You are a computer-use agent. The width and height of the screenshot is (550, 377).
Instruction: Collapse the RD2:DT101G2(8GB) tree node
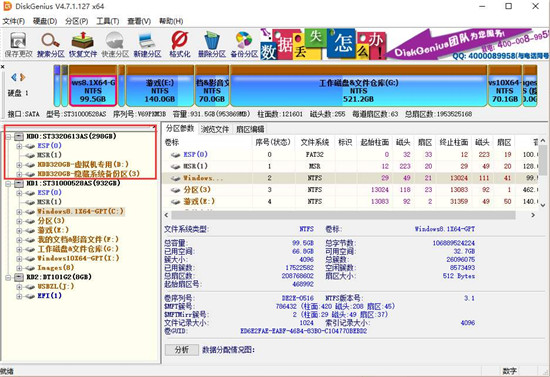click(8, 277)
